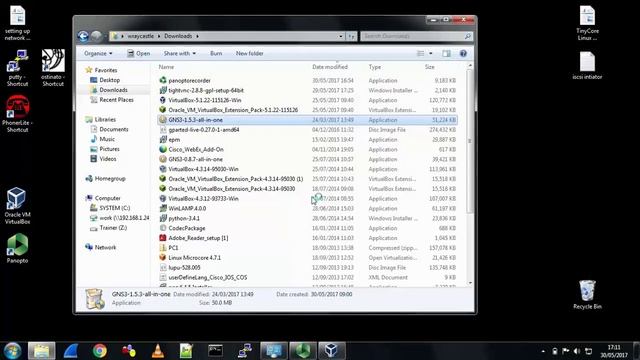Click the file list vertical scrollbar
Screen dimensions: 640x360
click(470, 141)
